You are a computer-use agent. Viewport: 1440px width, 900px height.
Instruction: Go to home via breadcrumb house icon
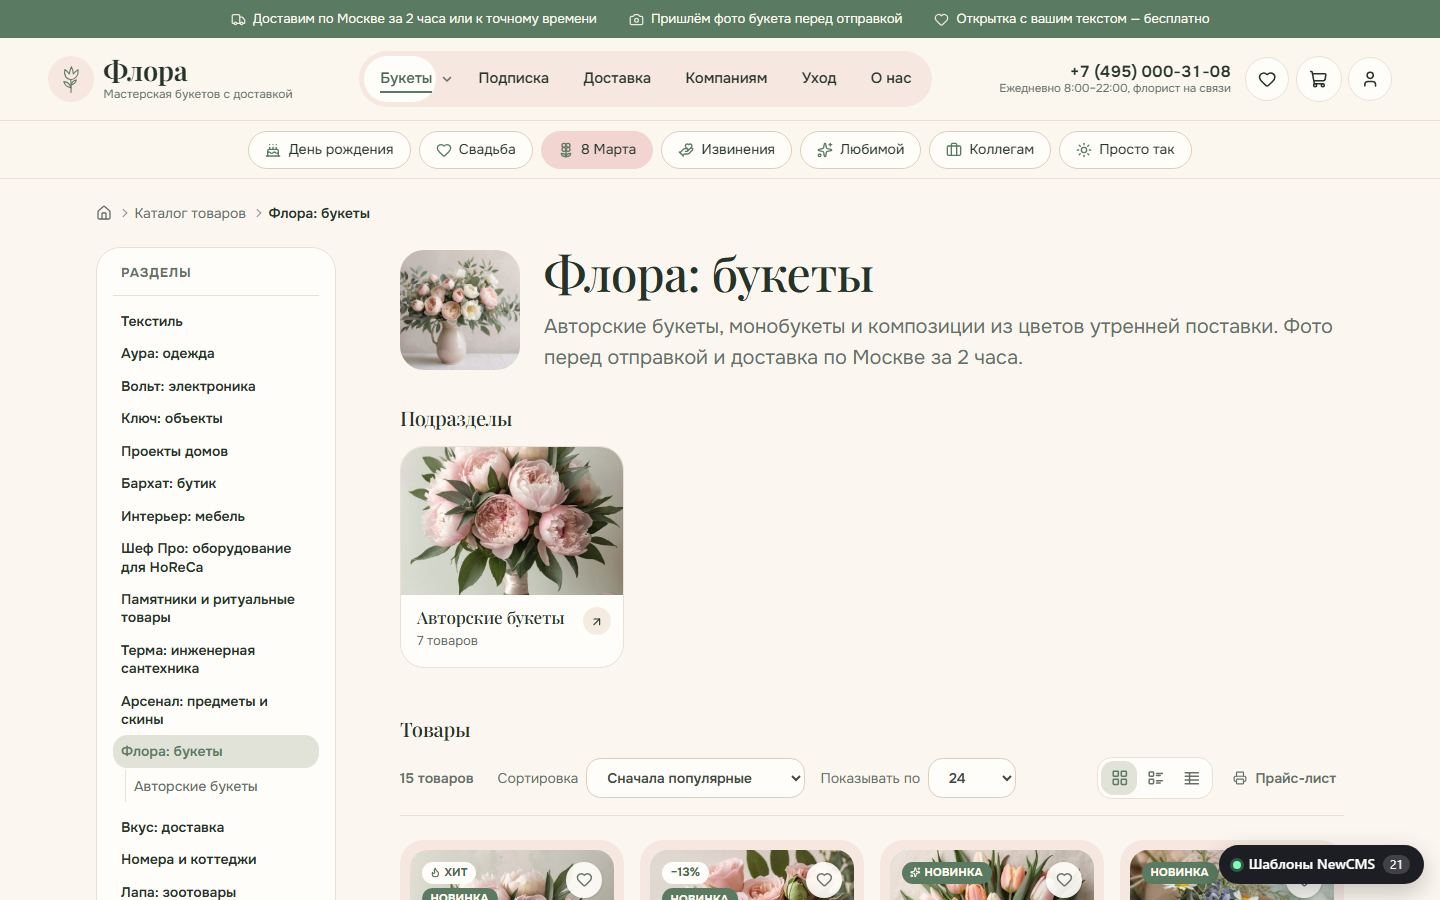click(x=104, y=213)
